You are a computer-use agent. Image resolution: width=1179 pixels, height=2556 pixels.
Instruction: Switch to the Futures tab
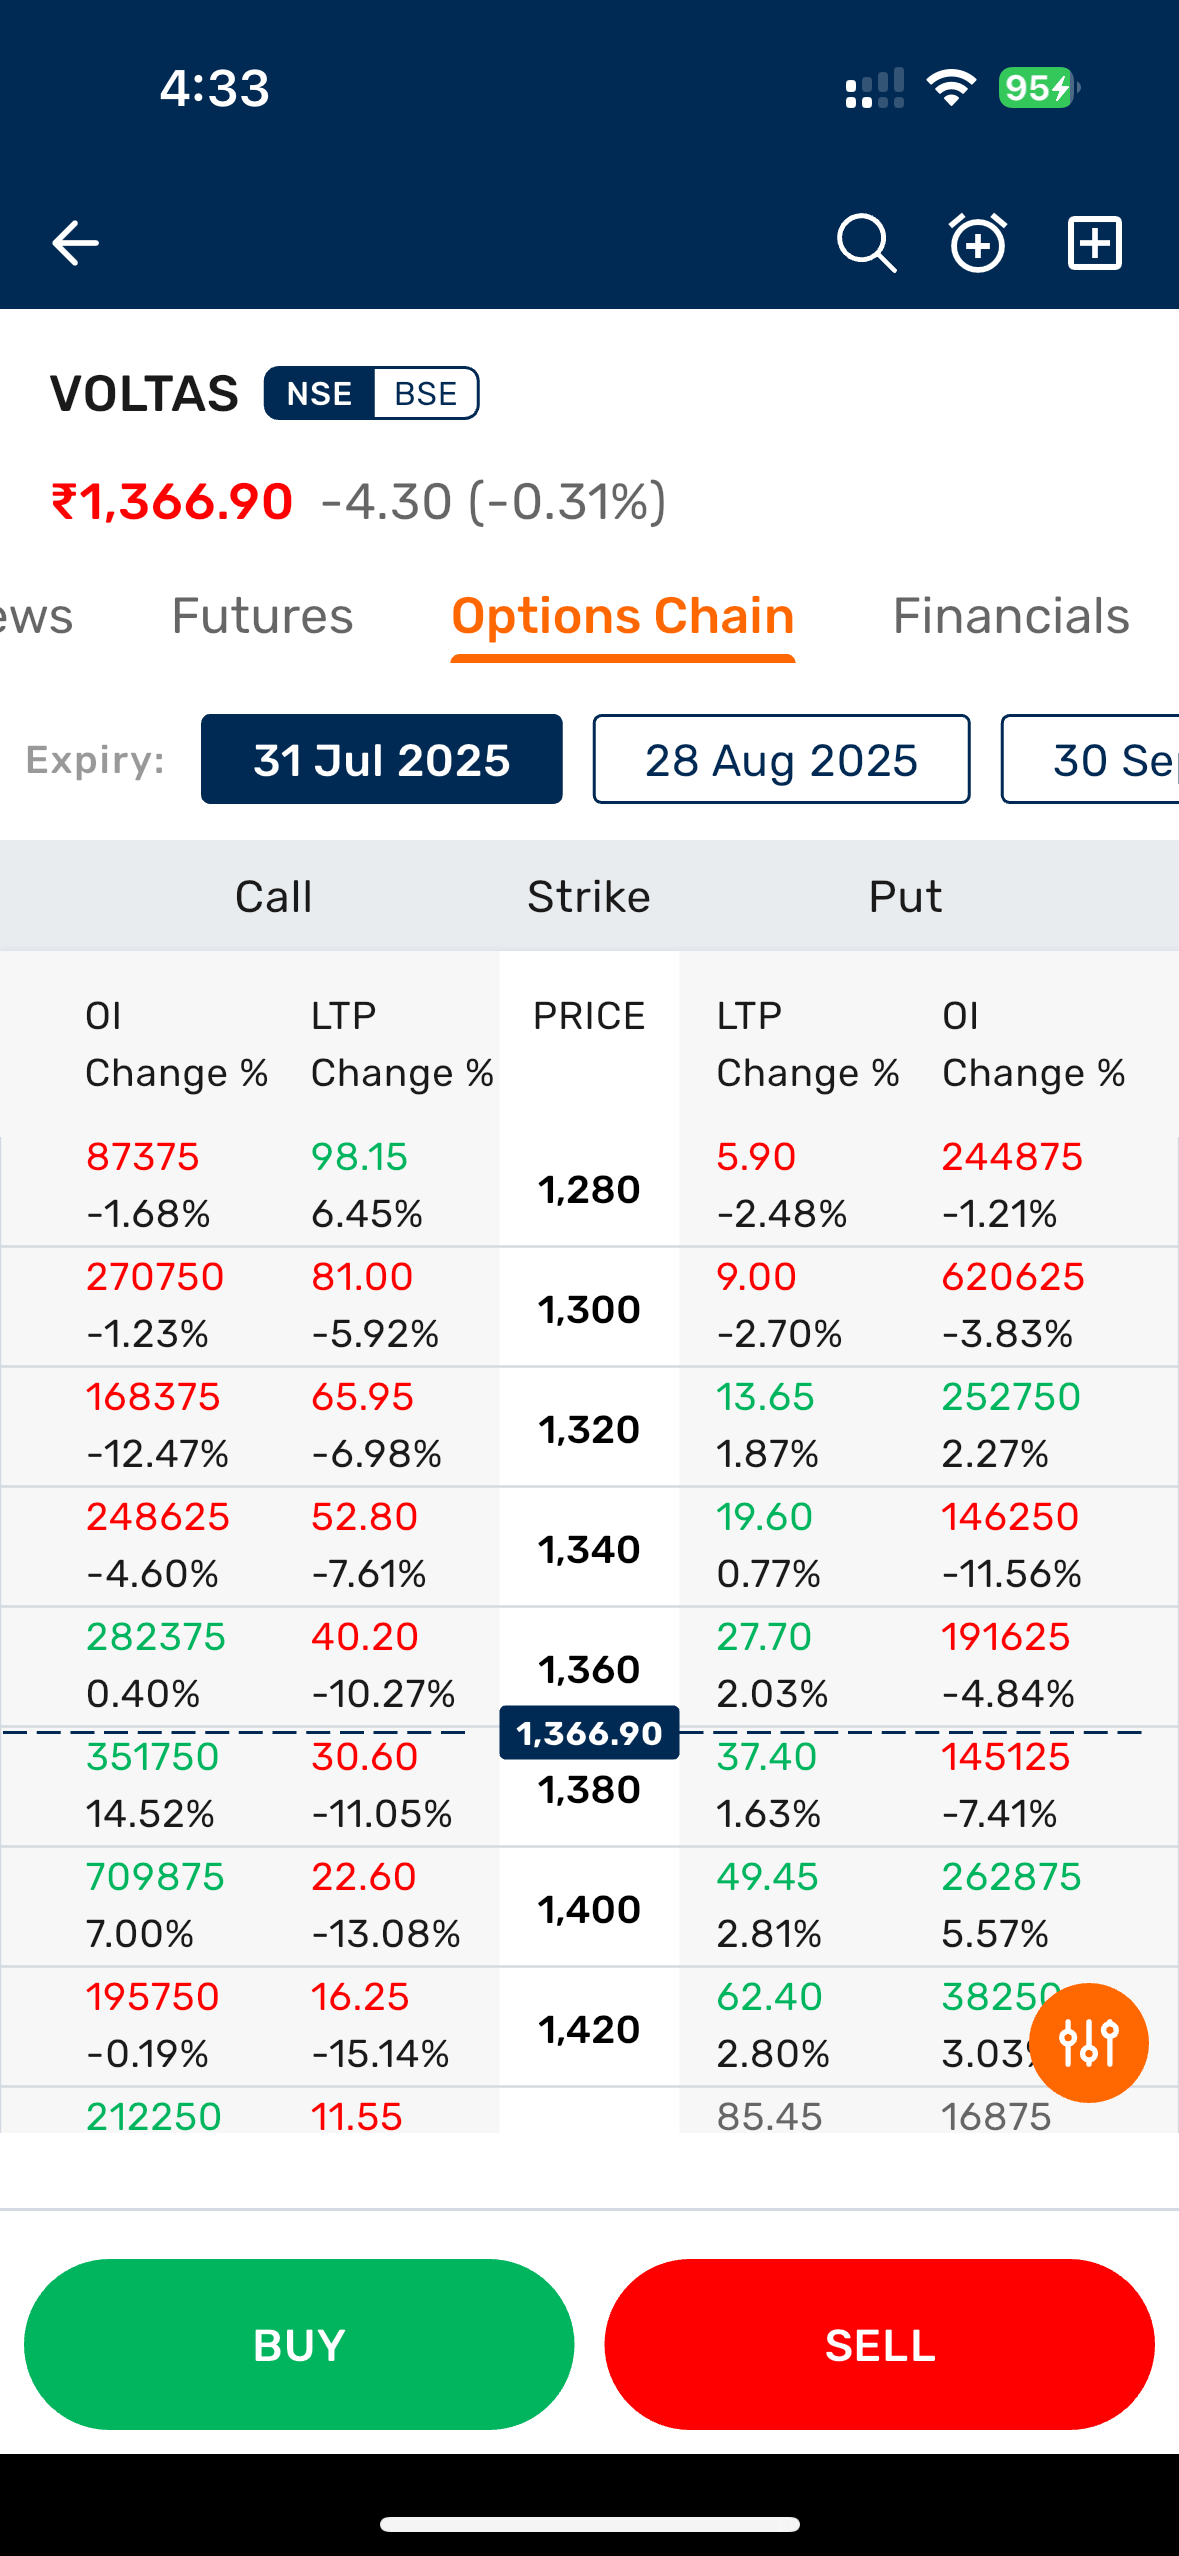262,616
